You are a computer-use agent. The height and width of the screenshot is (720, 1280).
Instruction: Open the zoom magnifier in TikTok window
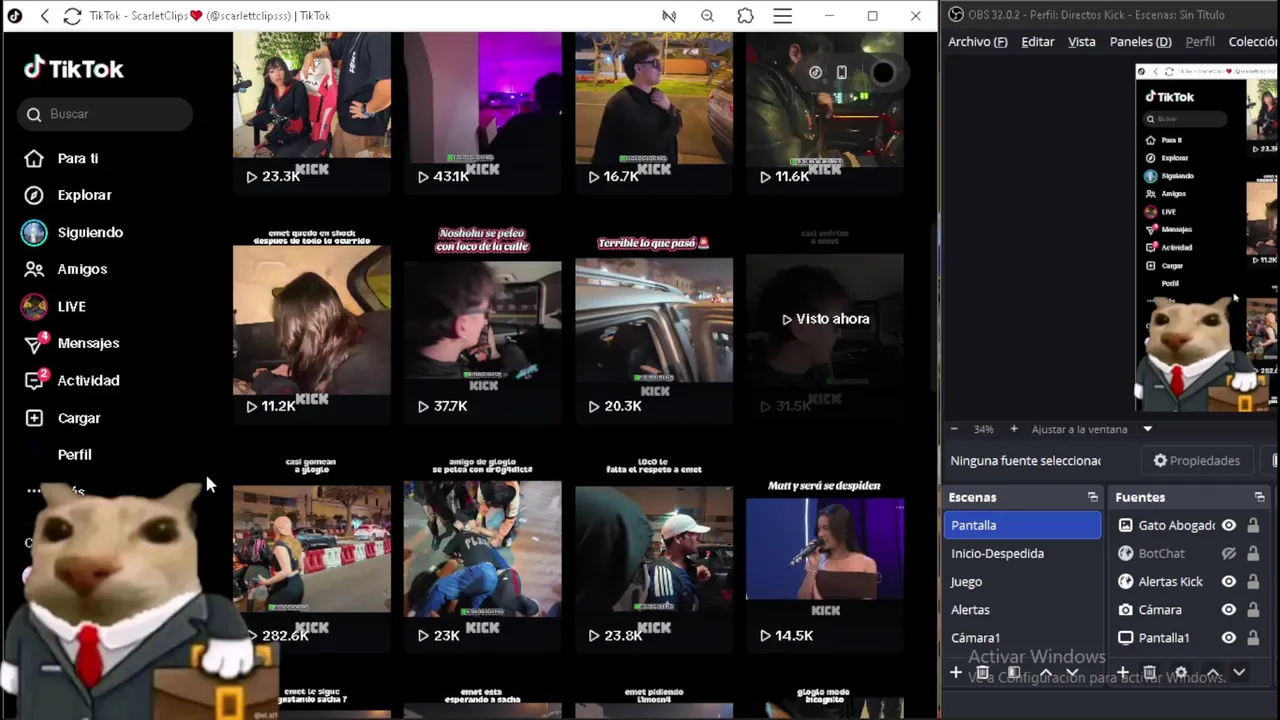tap(707, 16)
